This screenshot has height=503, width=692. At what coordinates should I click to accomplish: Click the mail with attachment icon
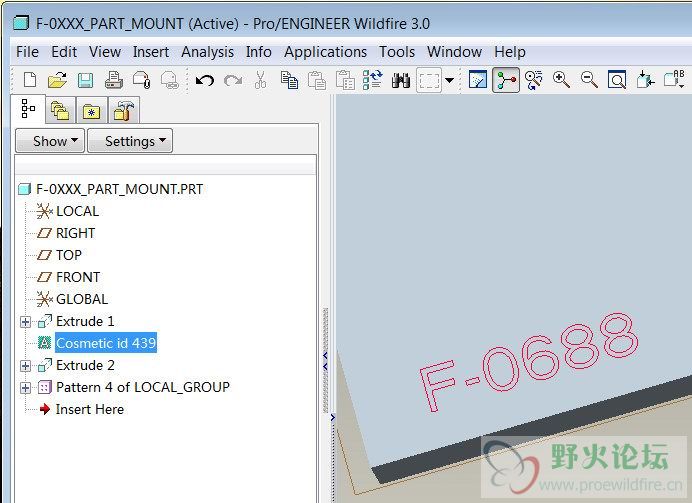[142, 80]
